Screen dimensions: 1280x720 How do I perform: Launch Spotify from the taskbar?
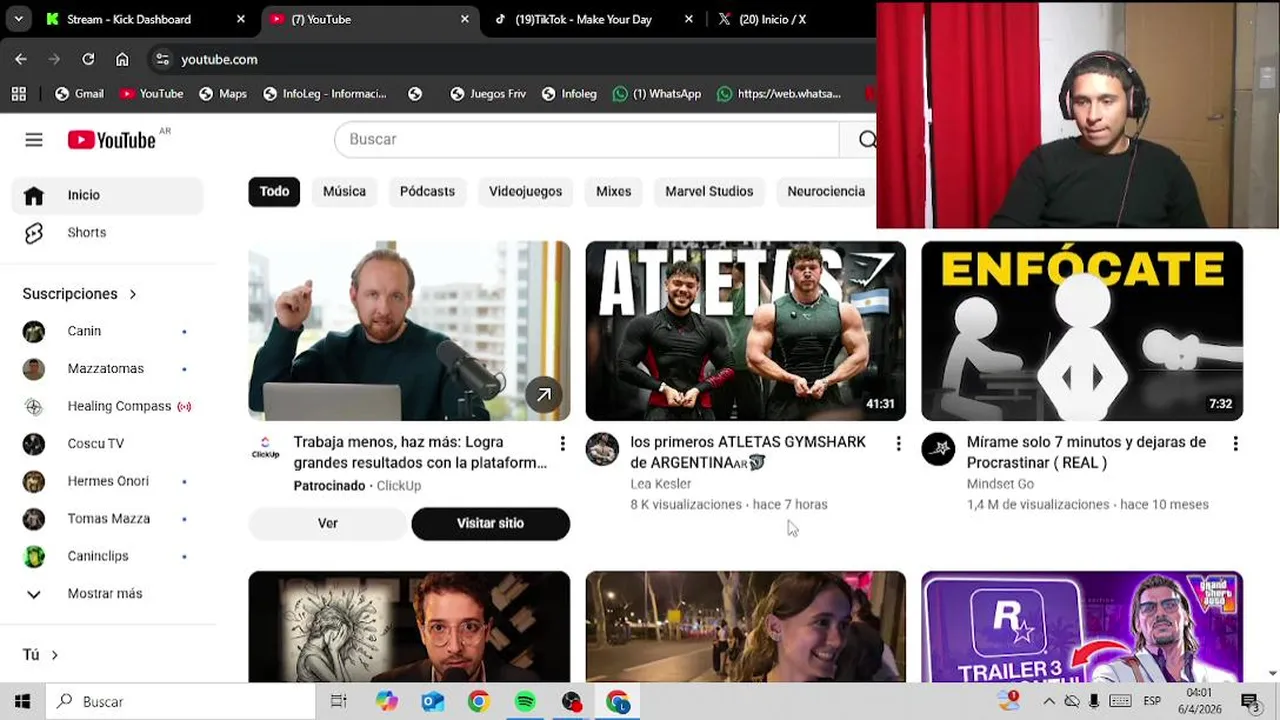(525, 702)
